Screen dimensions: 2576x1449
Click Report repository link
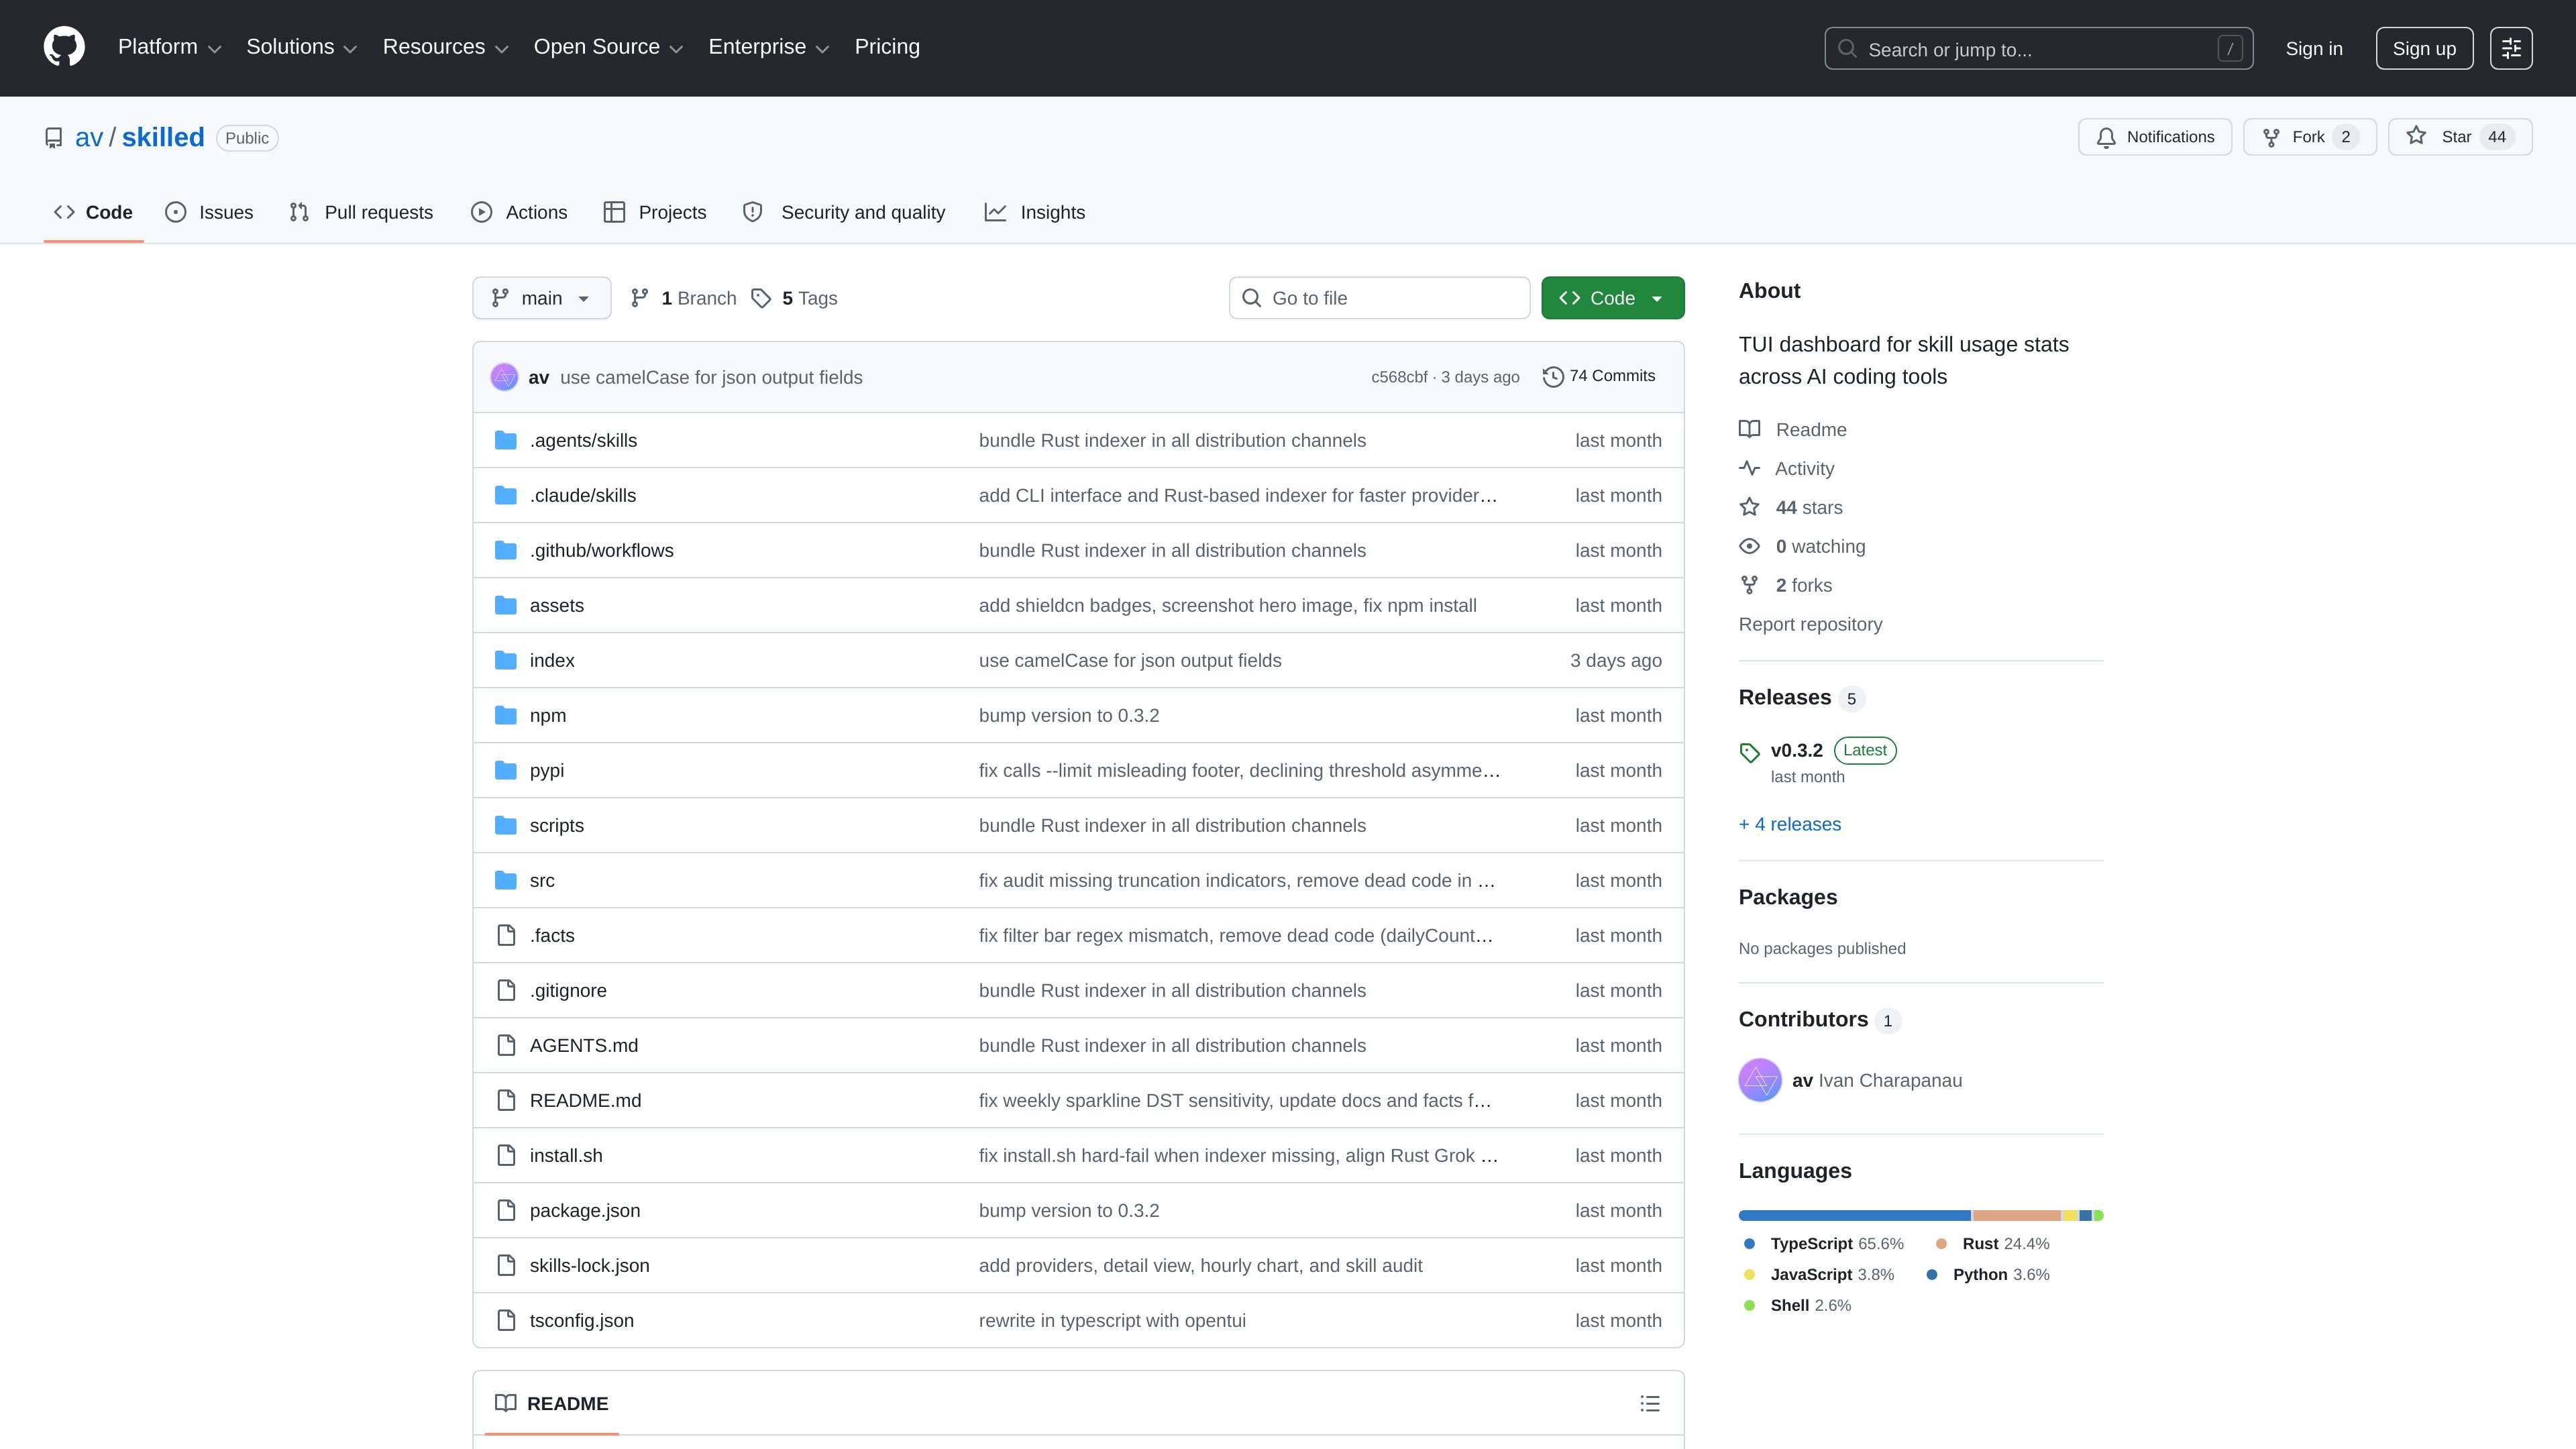point(1810,624)
